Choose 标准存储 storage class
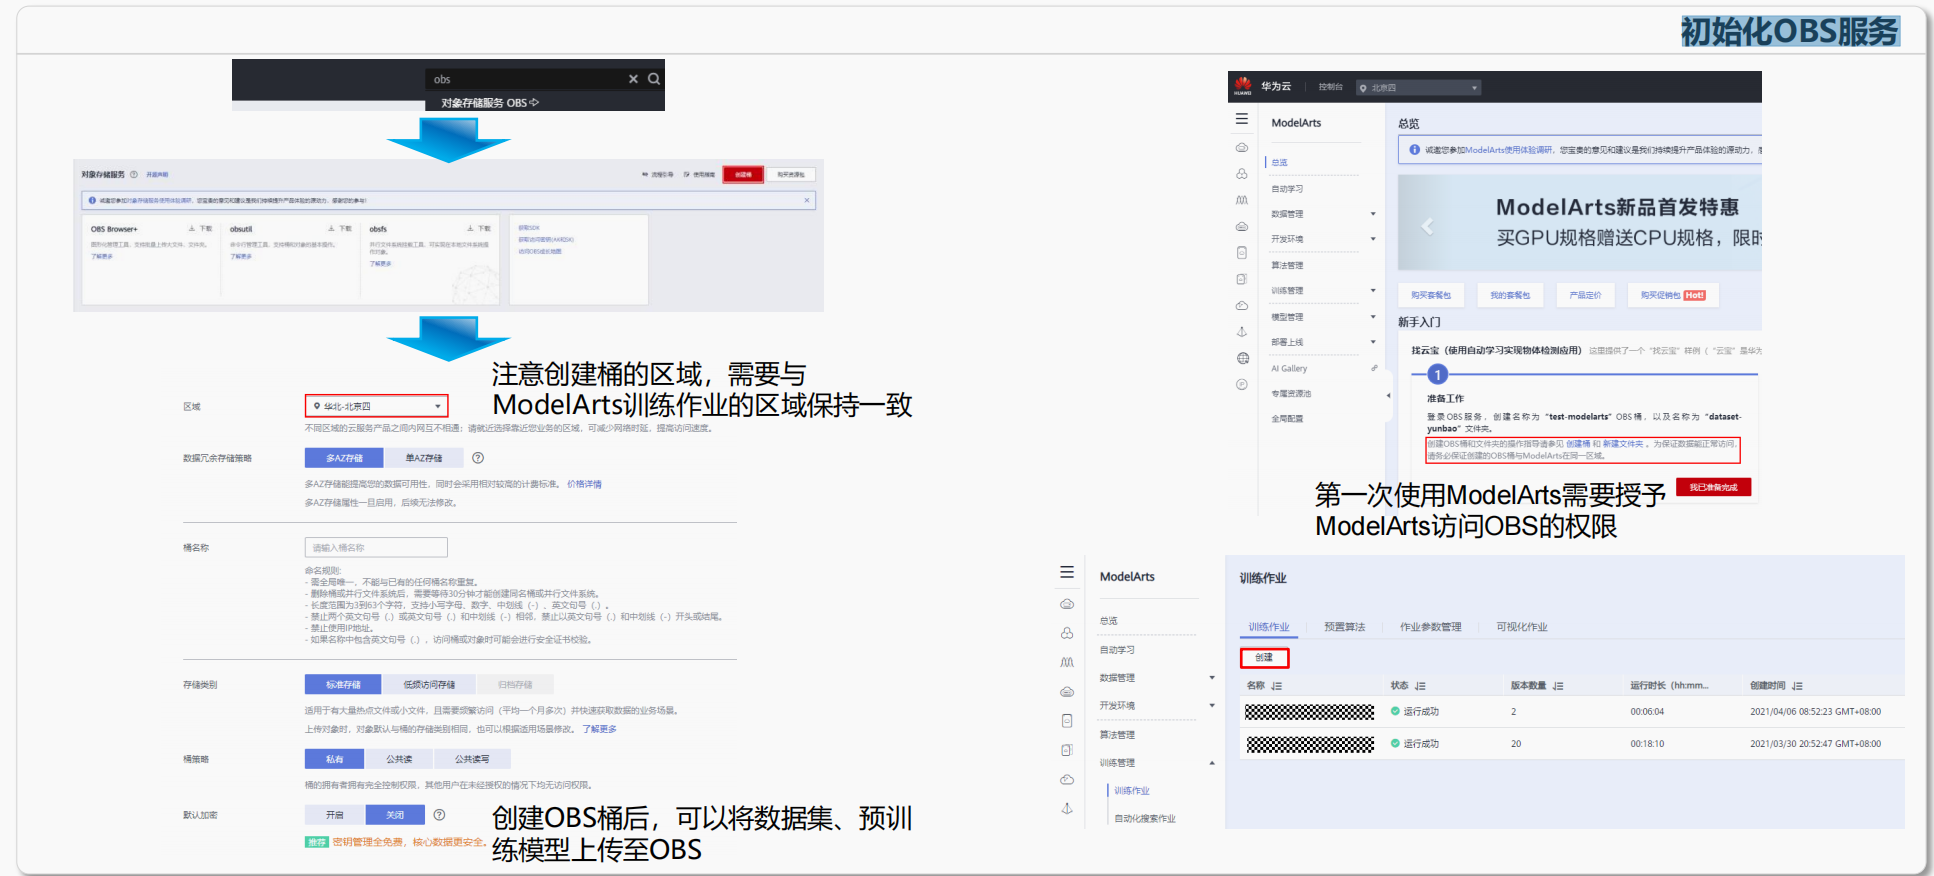The width and height of the screenshot is (1934, 876). click(x=343, y=685)
